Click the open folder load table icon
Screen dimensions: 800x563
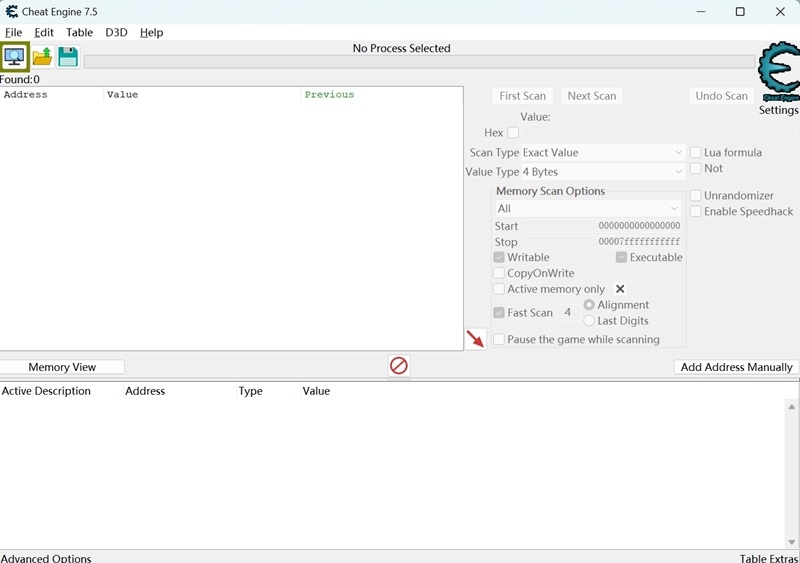tap(42, 57)
